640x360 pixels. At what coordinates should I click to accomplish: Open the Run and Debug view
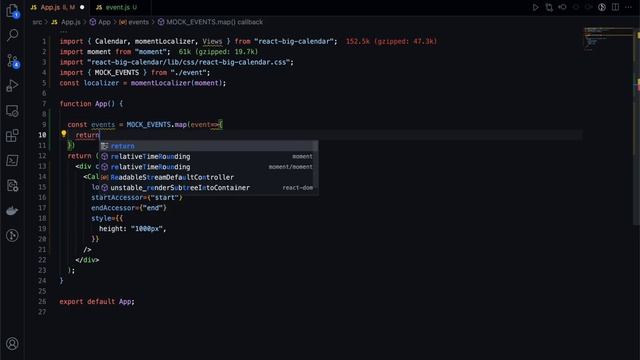[x=12, y=86]
